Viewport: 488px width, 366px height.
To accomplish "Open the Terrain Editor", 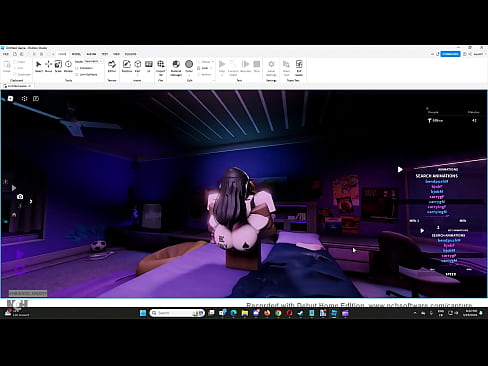I will click(112, 66).
